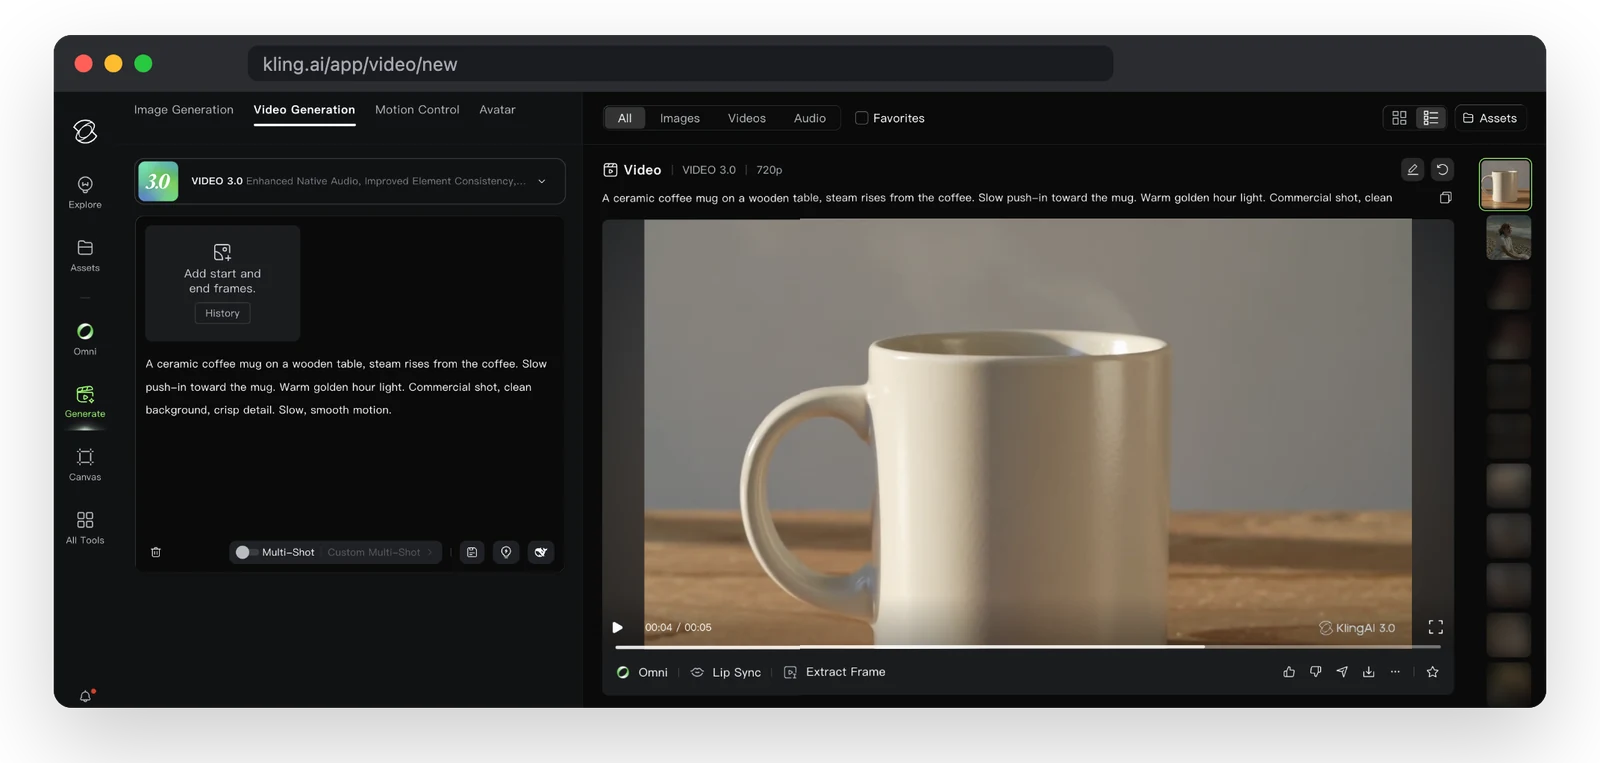The image size is (1600, 763).
Task: Switch results to list view
Action: (x=1431, y=118)
